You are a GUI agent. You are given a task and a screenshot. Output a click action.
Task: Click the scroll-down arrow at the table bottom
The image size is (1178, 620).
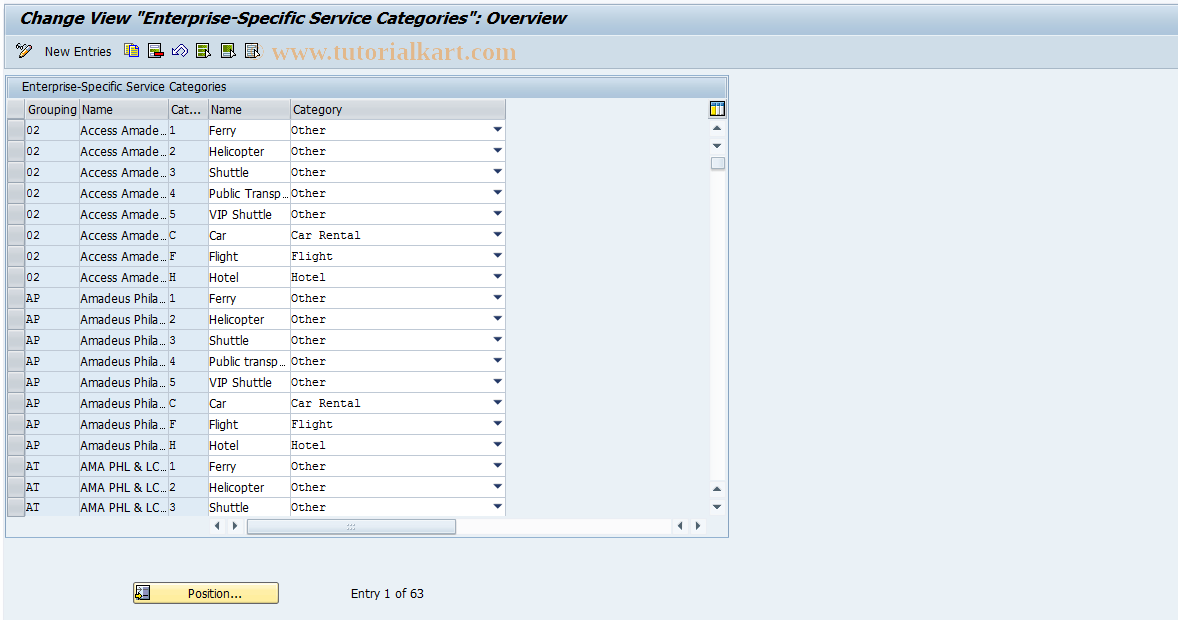click(717, 507)
